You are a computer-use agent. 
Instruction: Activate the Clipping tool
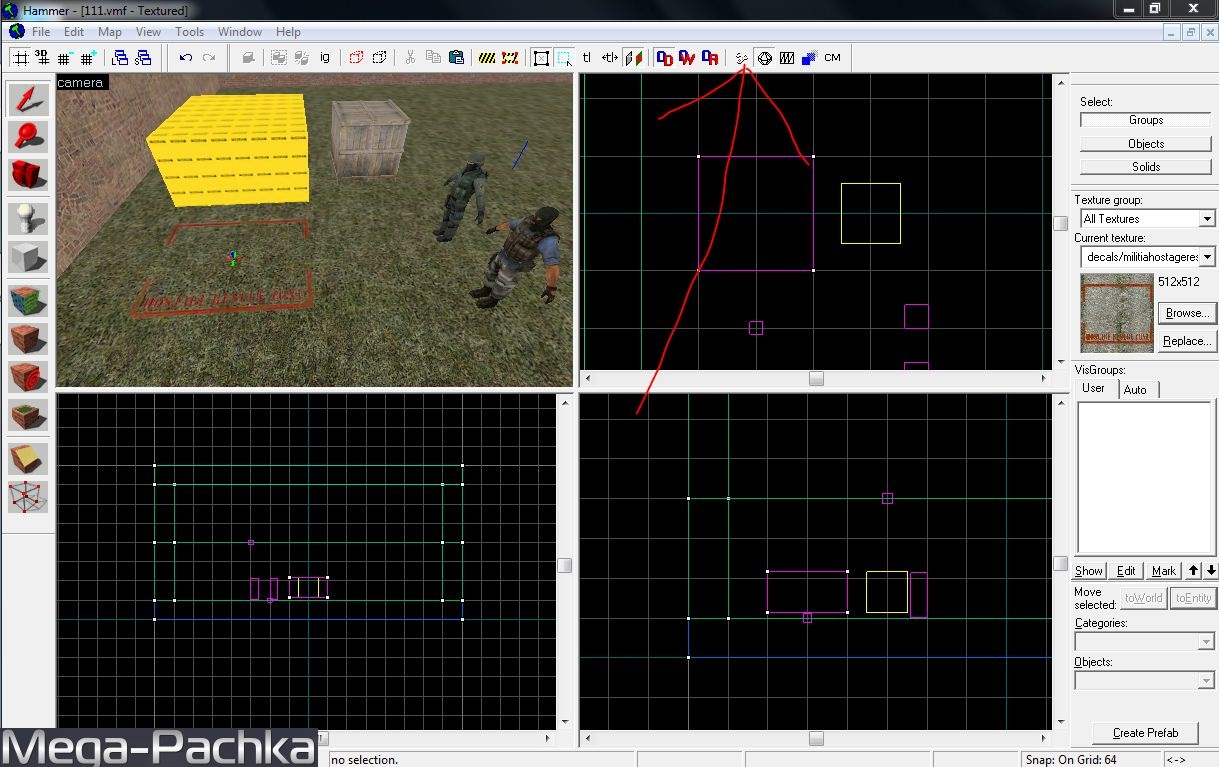(28, 459)
